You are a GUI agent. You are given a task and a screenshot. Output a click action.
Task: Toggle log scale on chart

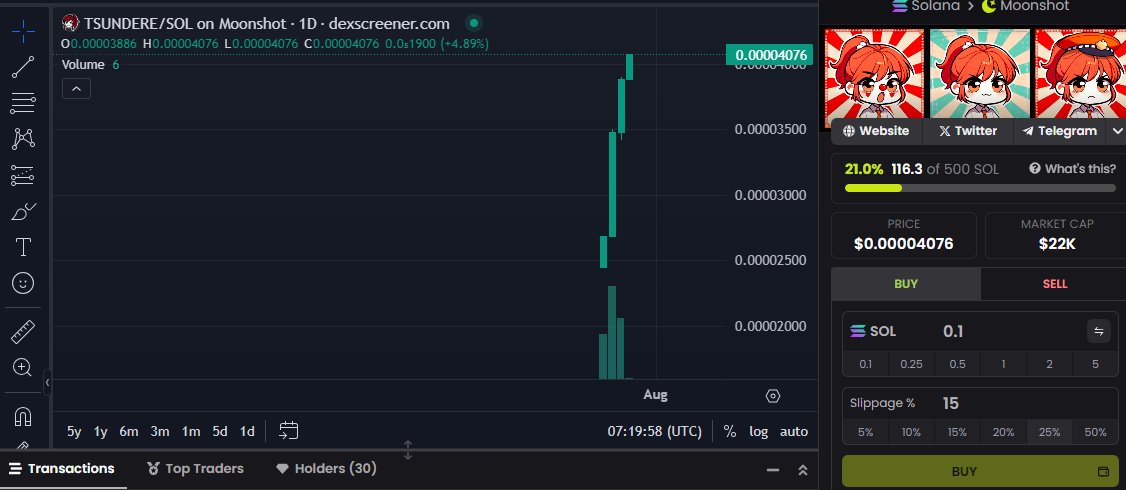(x=758, y=432)
